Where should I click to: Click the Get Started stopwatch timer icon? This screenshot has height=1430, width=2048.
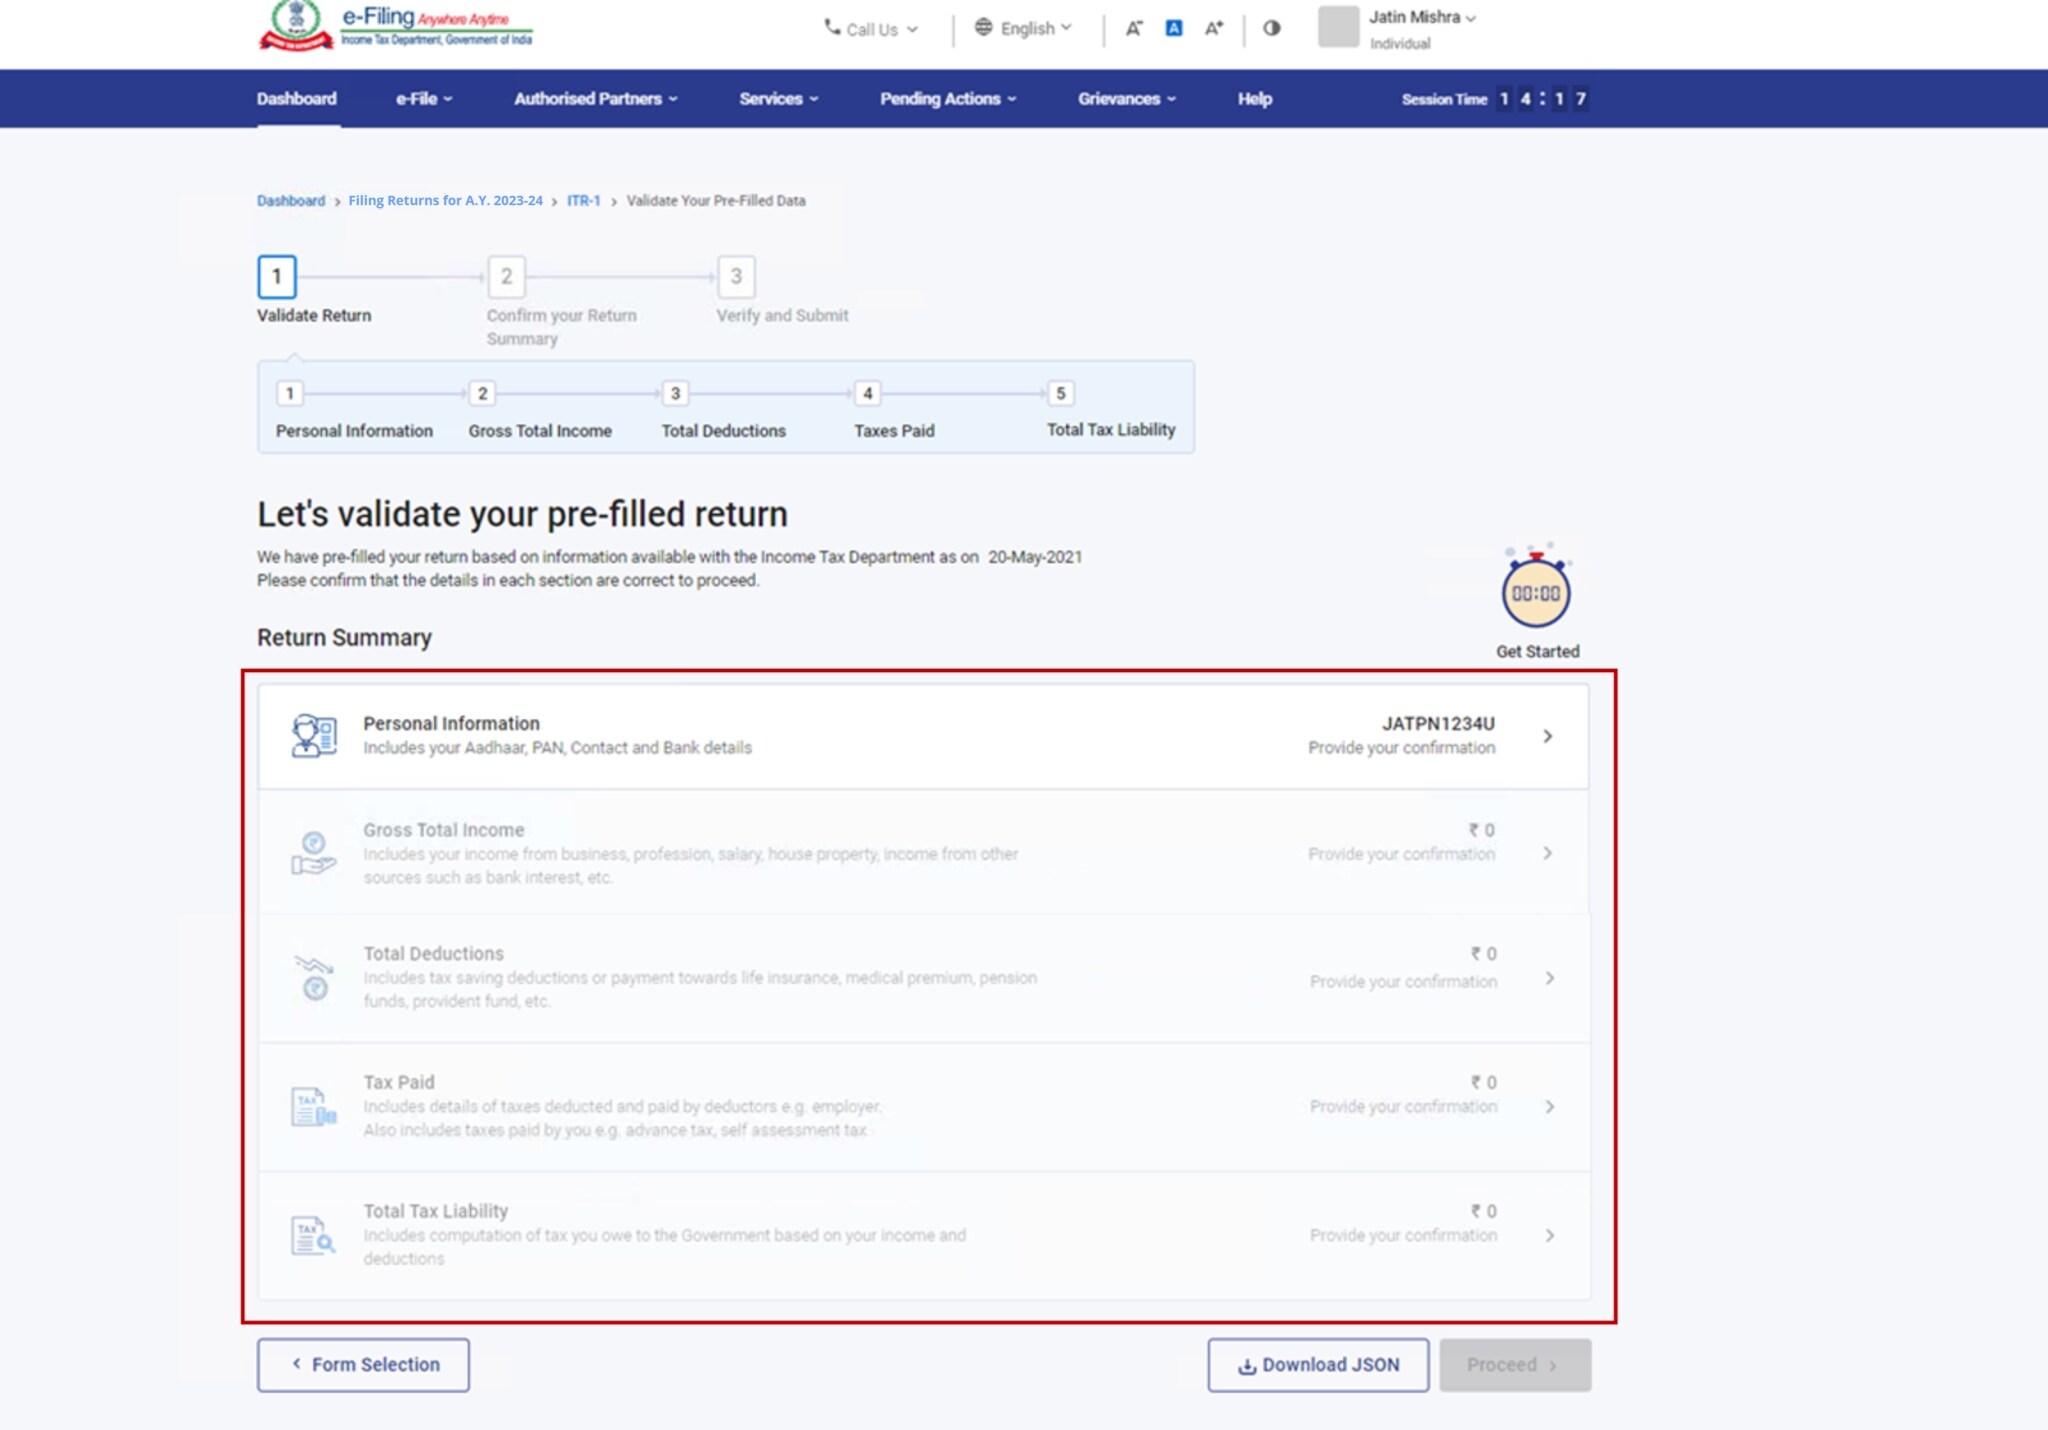[1536, 592]
